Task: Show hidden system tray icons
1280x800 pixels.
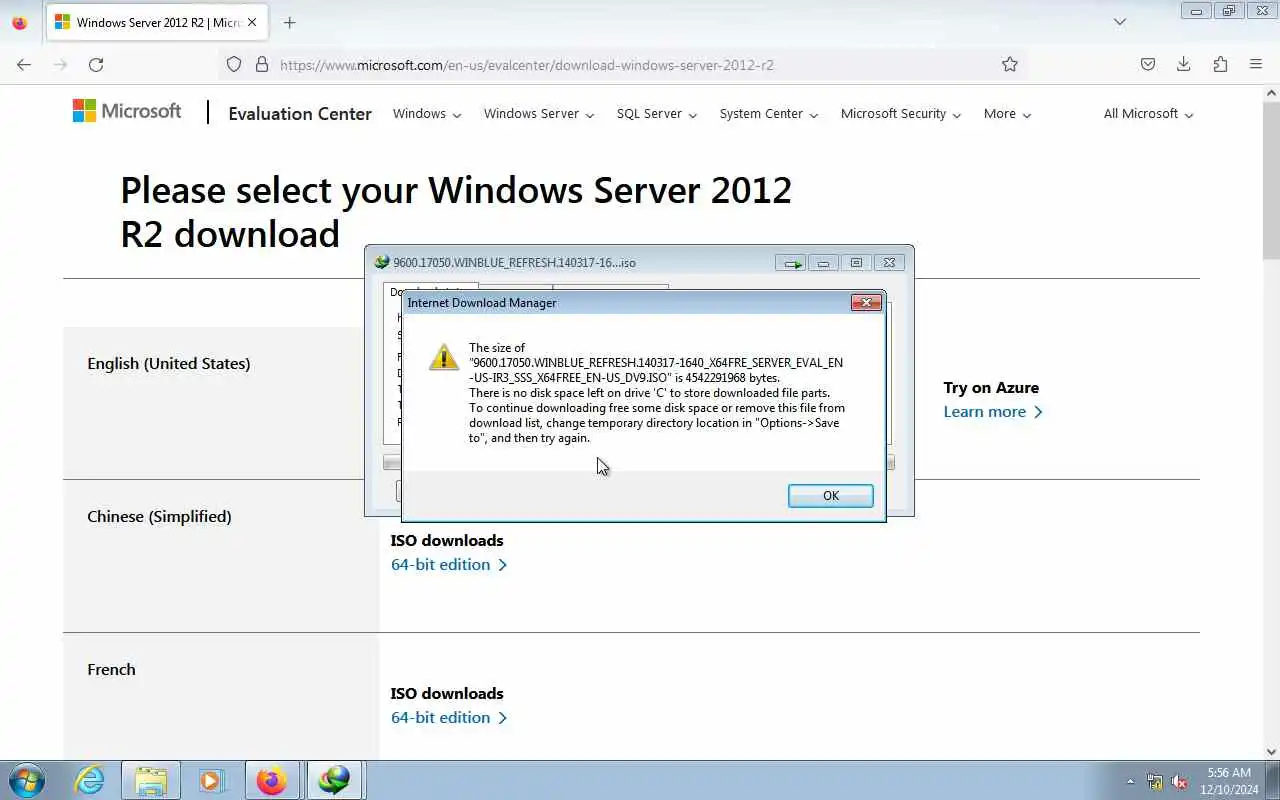Action: point(1131,781)
